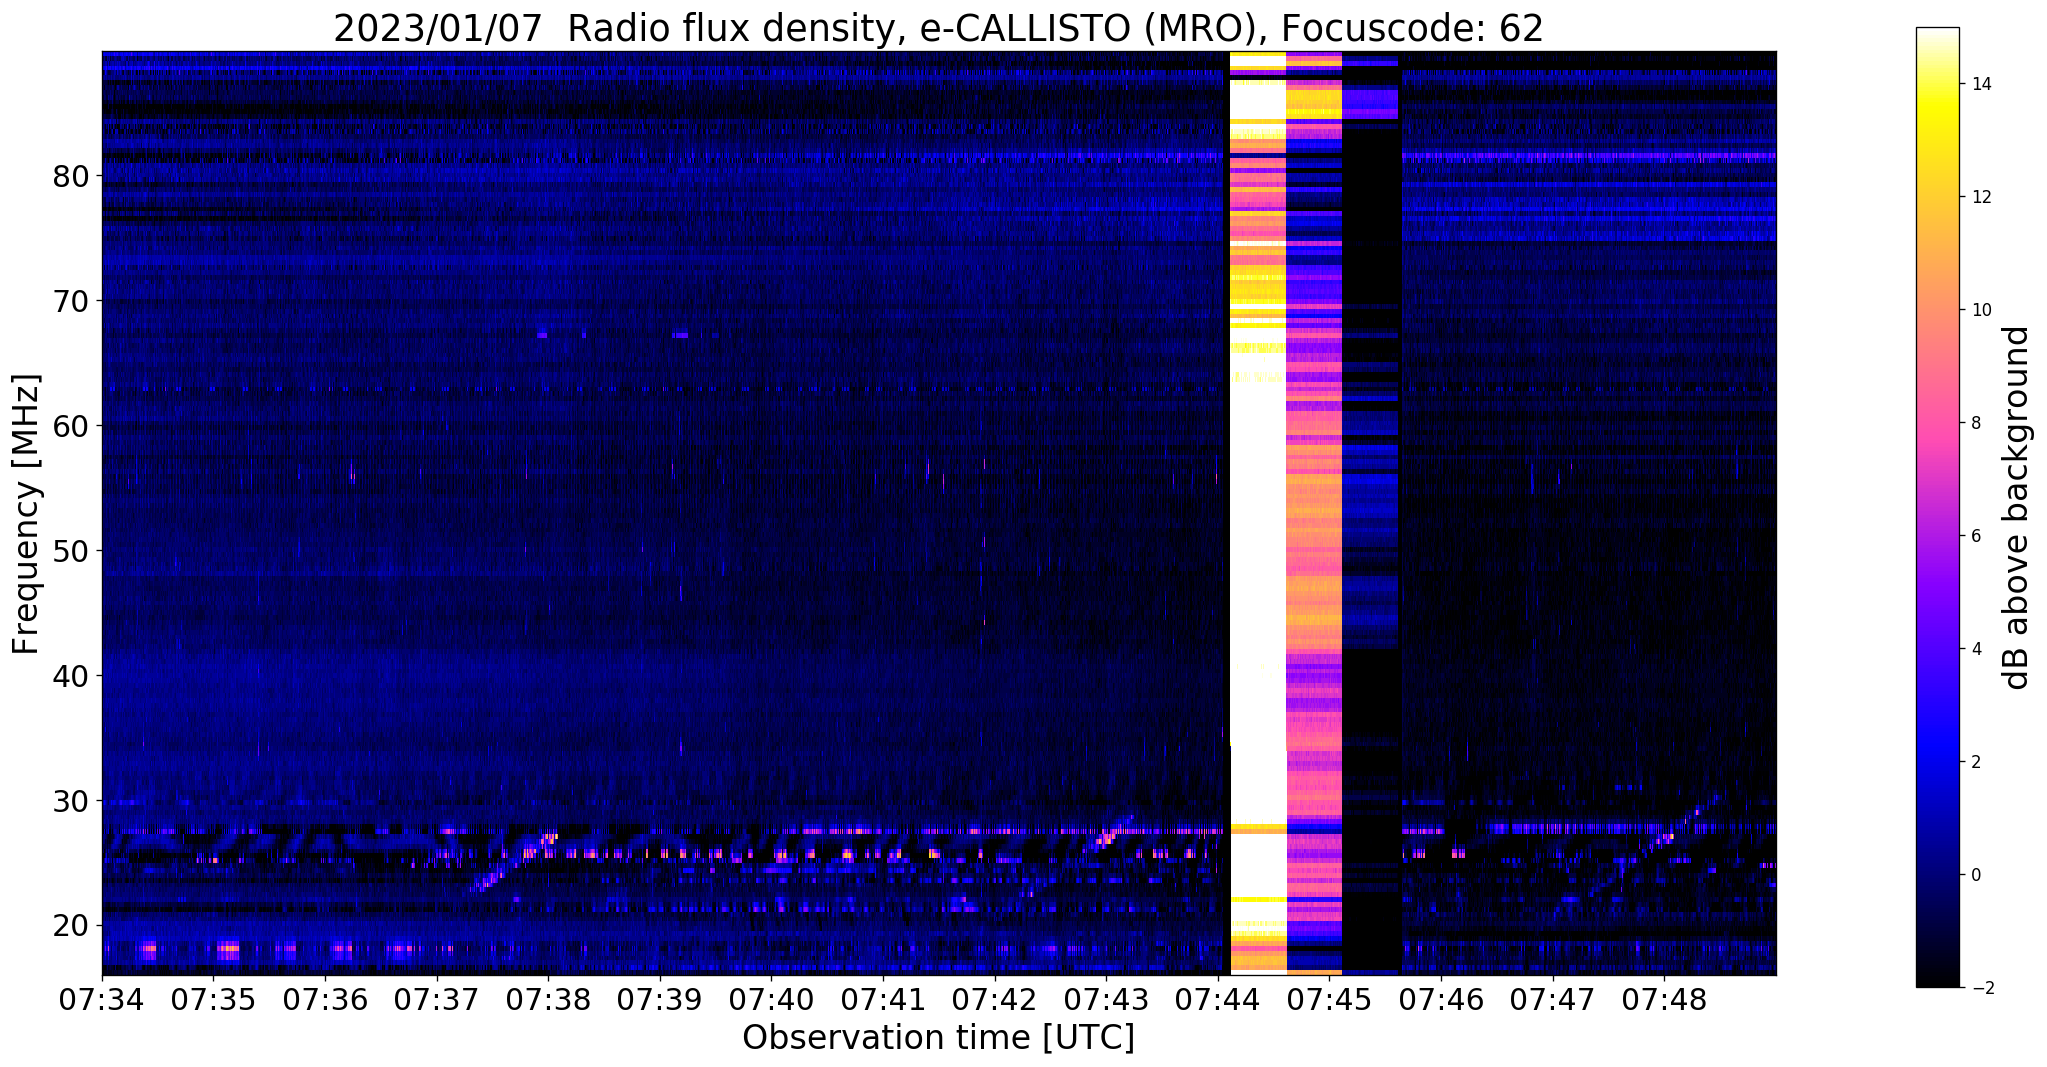Click the plot title mentioning e-CALLISTO (MRO)
2047x1067 pixels.
click(x=938, y=28)
